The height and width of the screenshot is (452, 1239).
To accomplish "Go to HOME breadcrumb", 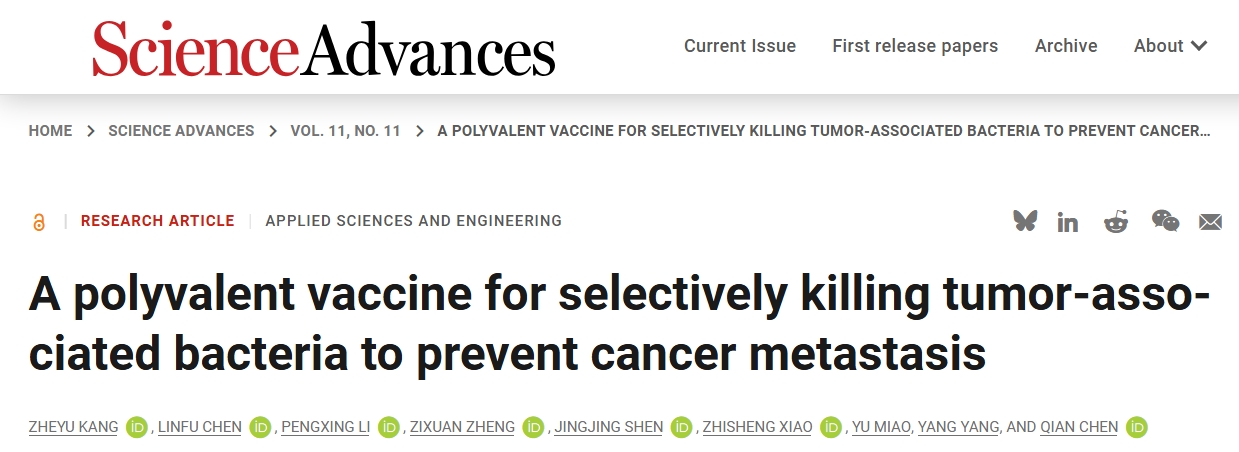I will [51, 131].
